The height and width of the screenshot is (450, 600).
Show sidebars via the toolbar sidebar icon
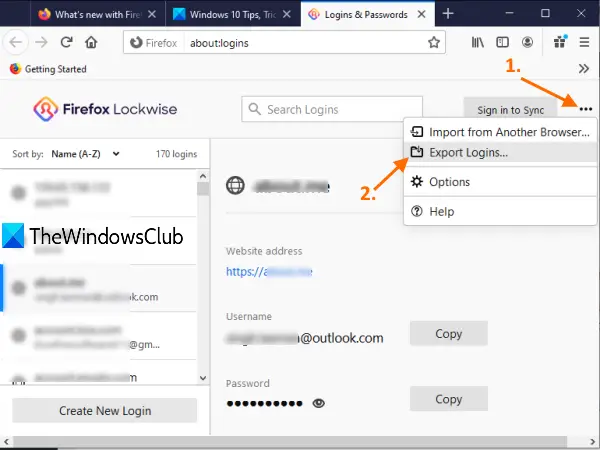pyautogui.click(x=502, y=42)
